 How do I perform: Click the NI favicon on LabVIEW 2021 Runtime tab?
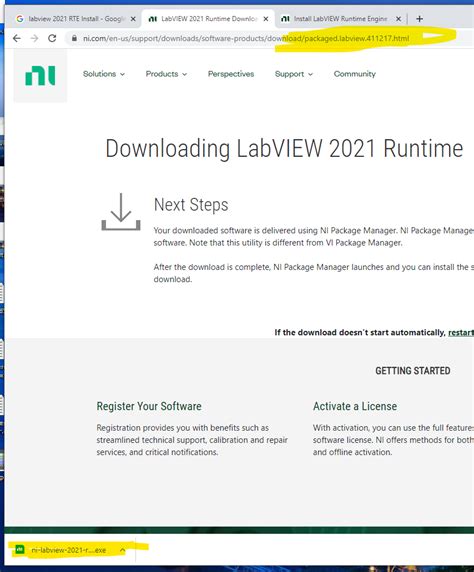pyautogui.click(x=153, y=19)
